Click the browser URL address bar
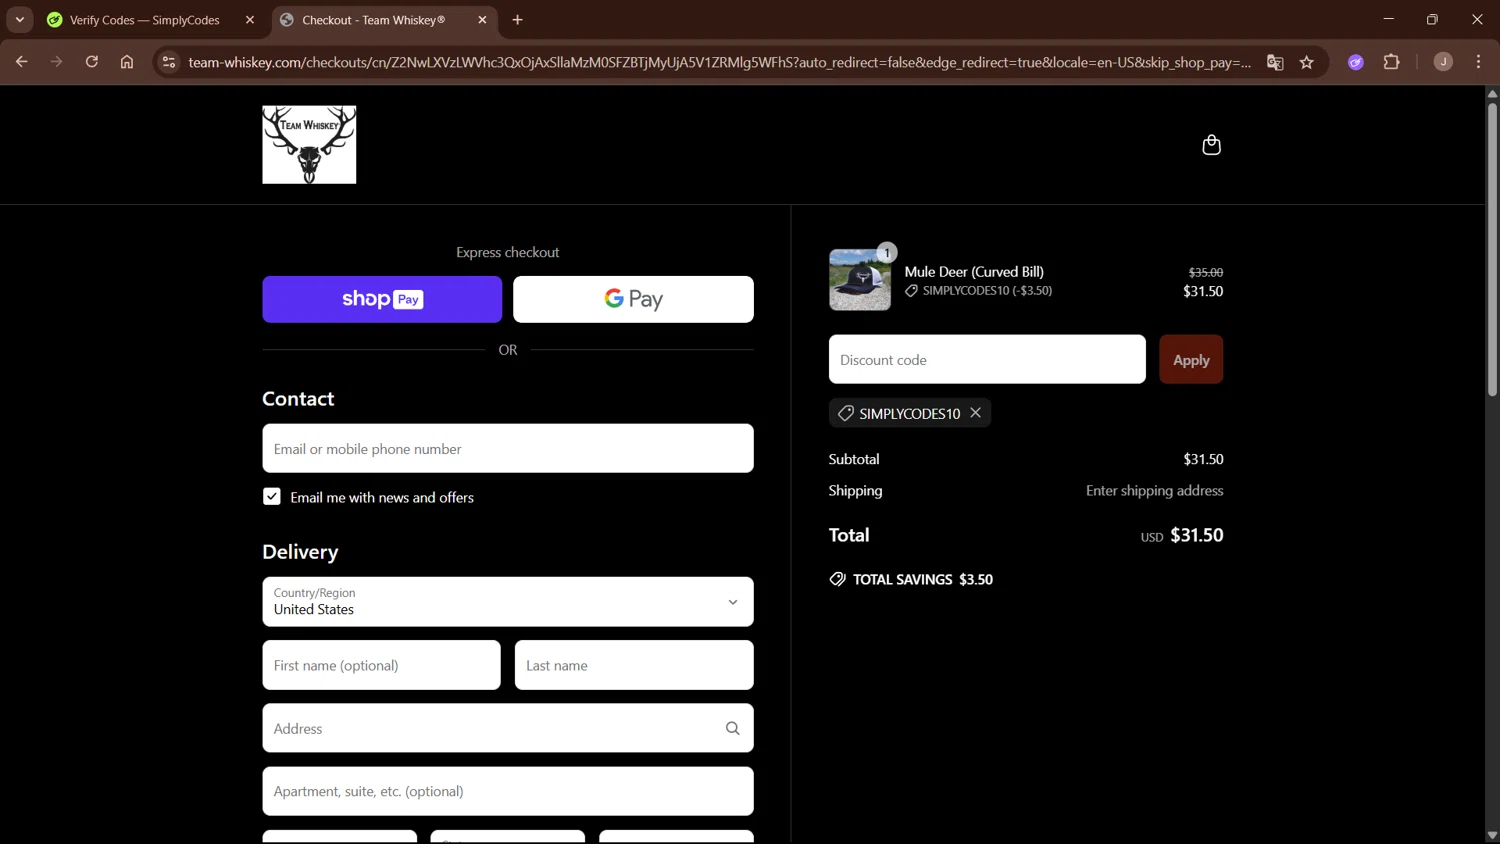Screen dimensions: 1500x844 point(719,62)
